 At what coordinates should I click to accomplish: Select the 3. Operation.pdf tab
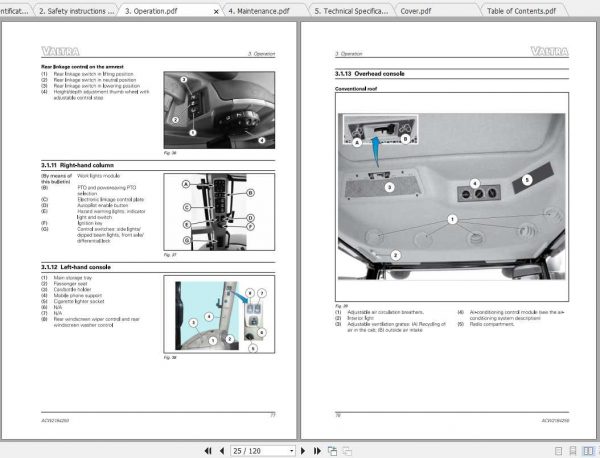[x=151, y=11]
